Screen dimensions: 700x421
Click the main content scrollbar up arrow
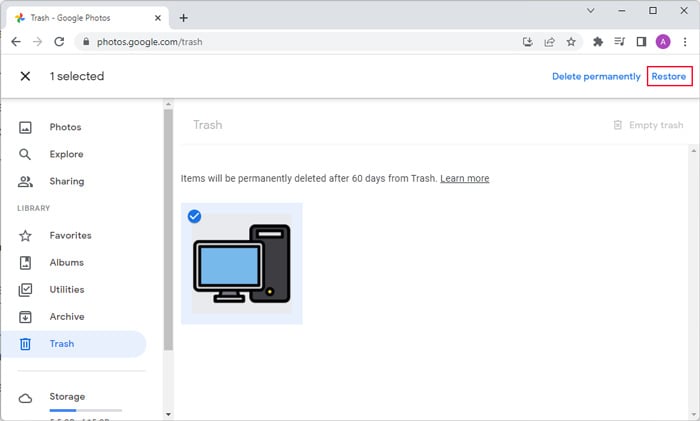tap(693, 151)
